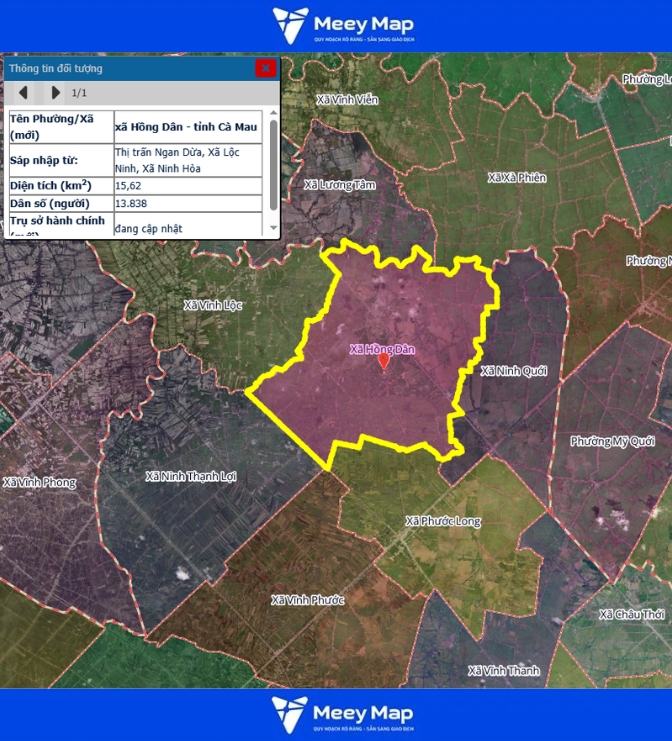Image resolution: width=672 pixels, height=741 pixels.
Task: Close the Thông tin đối tượng panel
Action: click(265, 68)
